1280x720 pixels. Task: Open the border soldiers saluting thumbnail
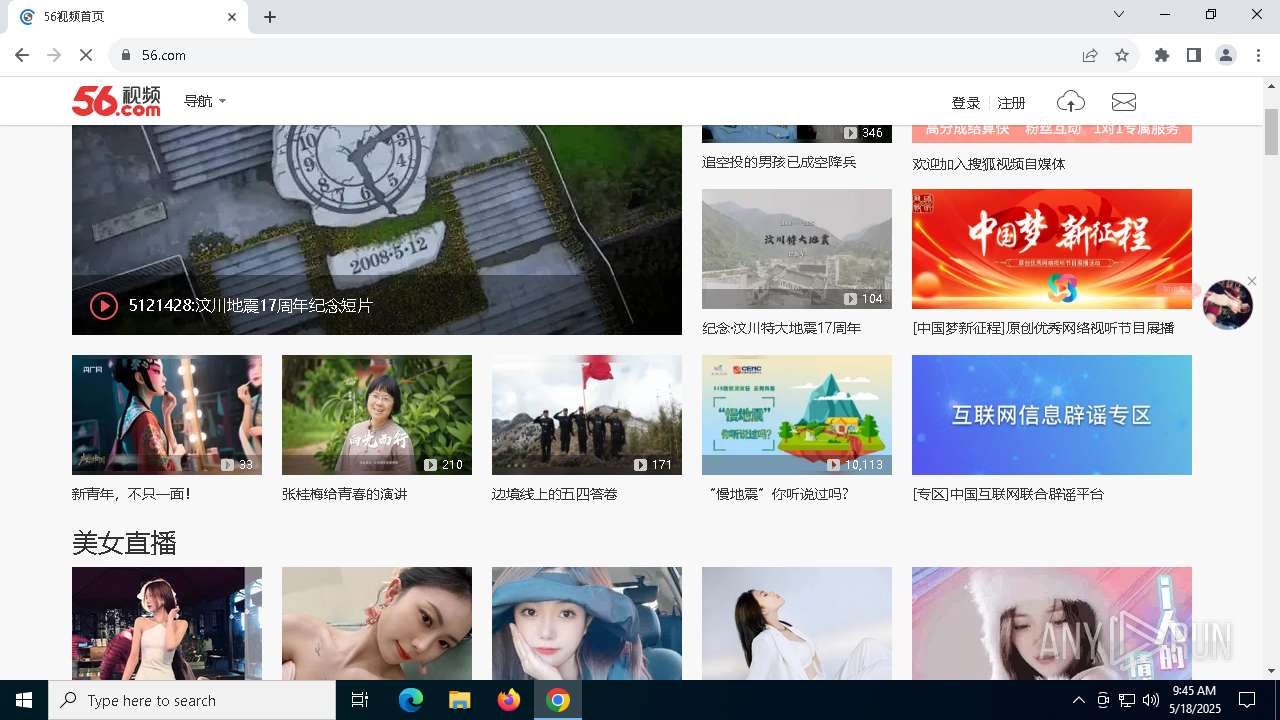587,415
